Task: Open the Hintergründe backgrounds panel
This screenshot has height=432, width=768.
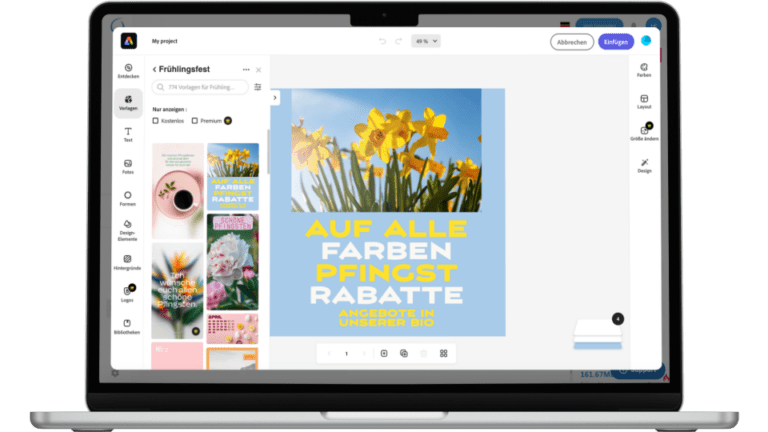Action: [128, 262]
